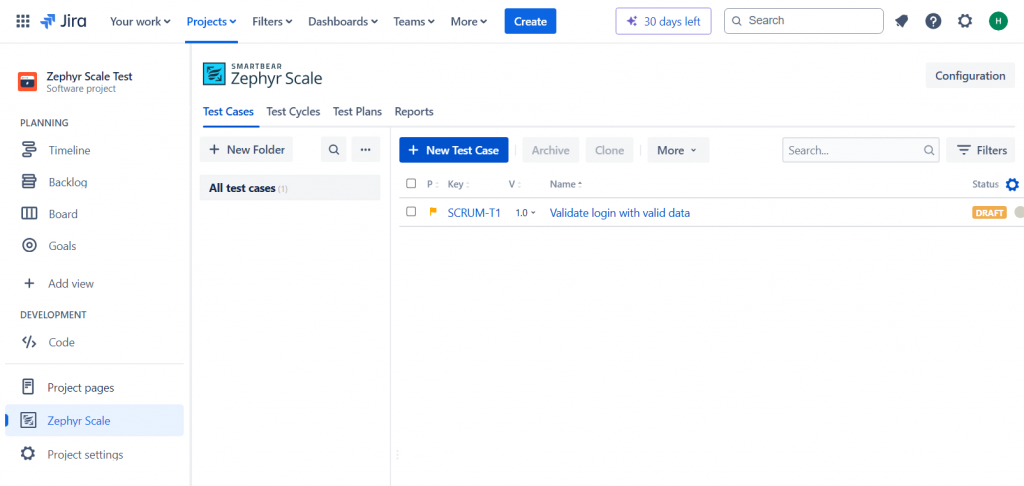The image size is (1024, 486).
Task: Click the priority flag on SCRUM-T1
Action: 432,212
